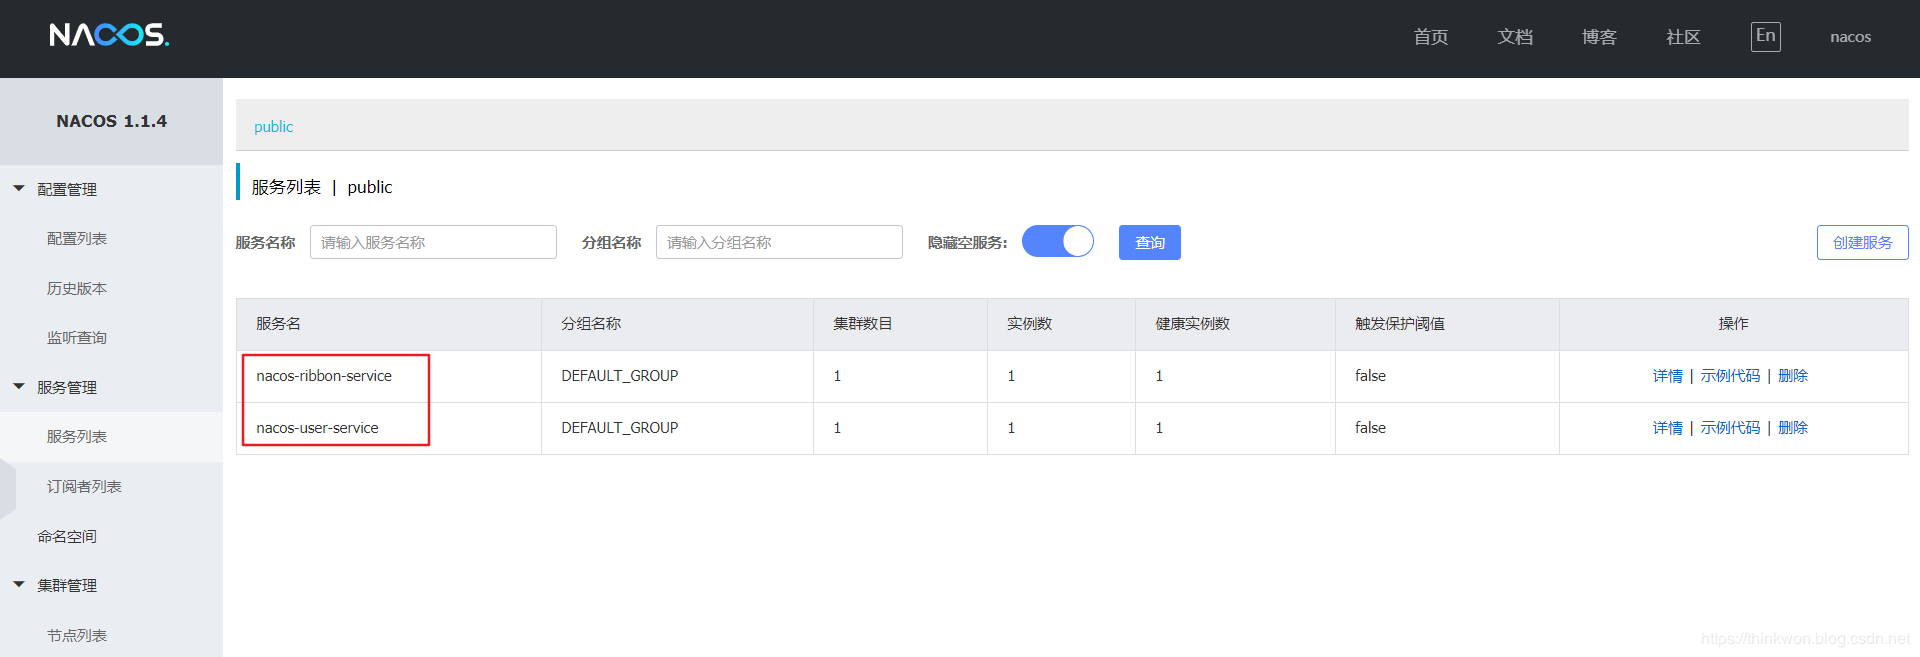Open 订阅者列表 in the sidebar

click(84, 487)
